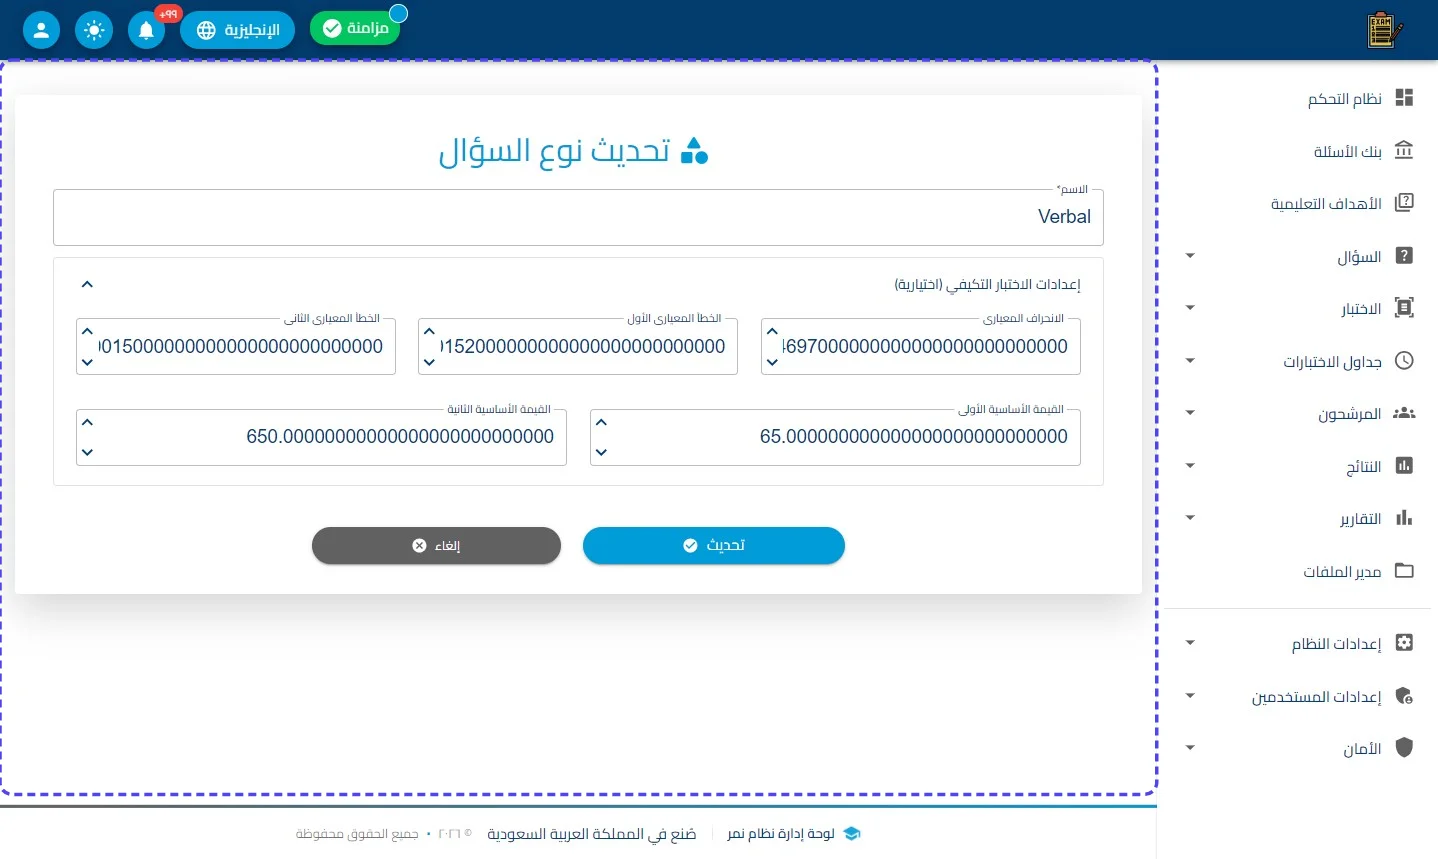The image size is (1438, 859).
Task: Click the السؤال question mark icon
Action: pos(1404,256)
